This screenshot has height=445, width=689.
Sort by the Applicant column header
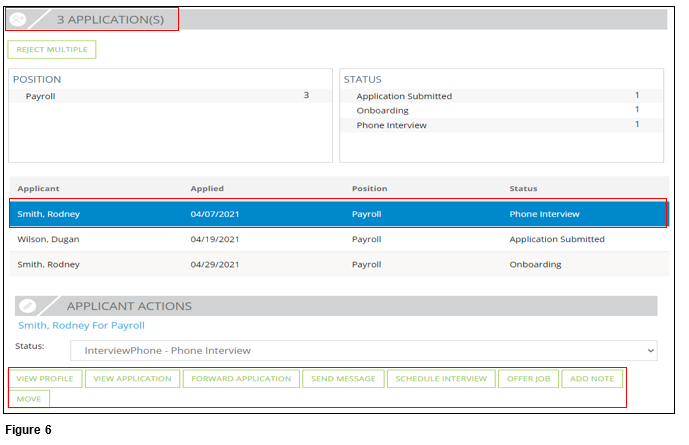point(39,188)
